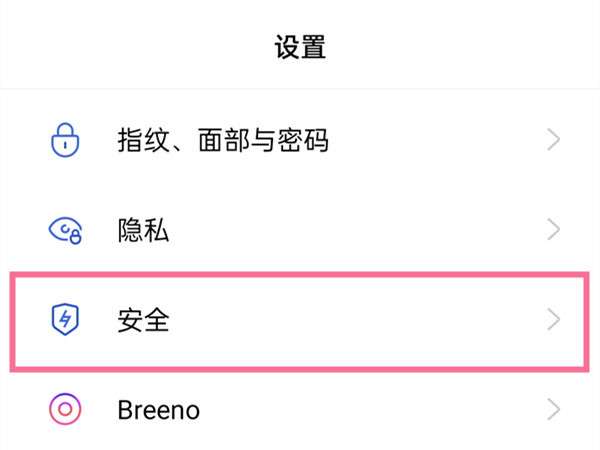Click the lightning bolt inside the shield
This screenshot has height=450, width=600.
(x=64, y=320)
